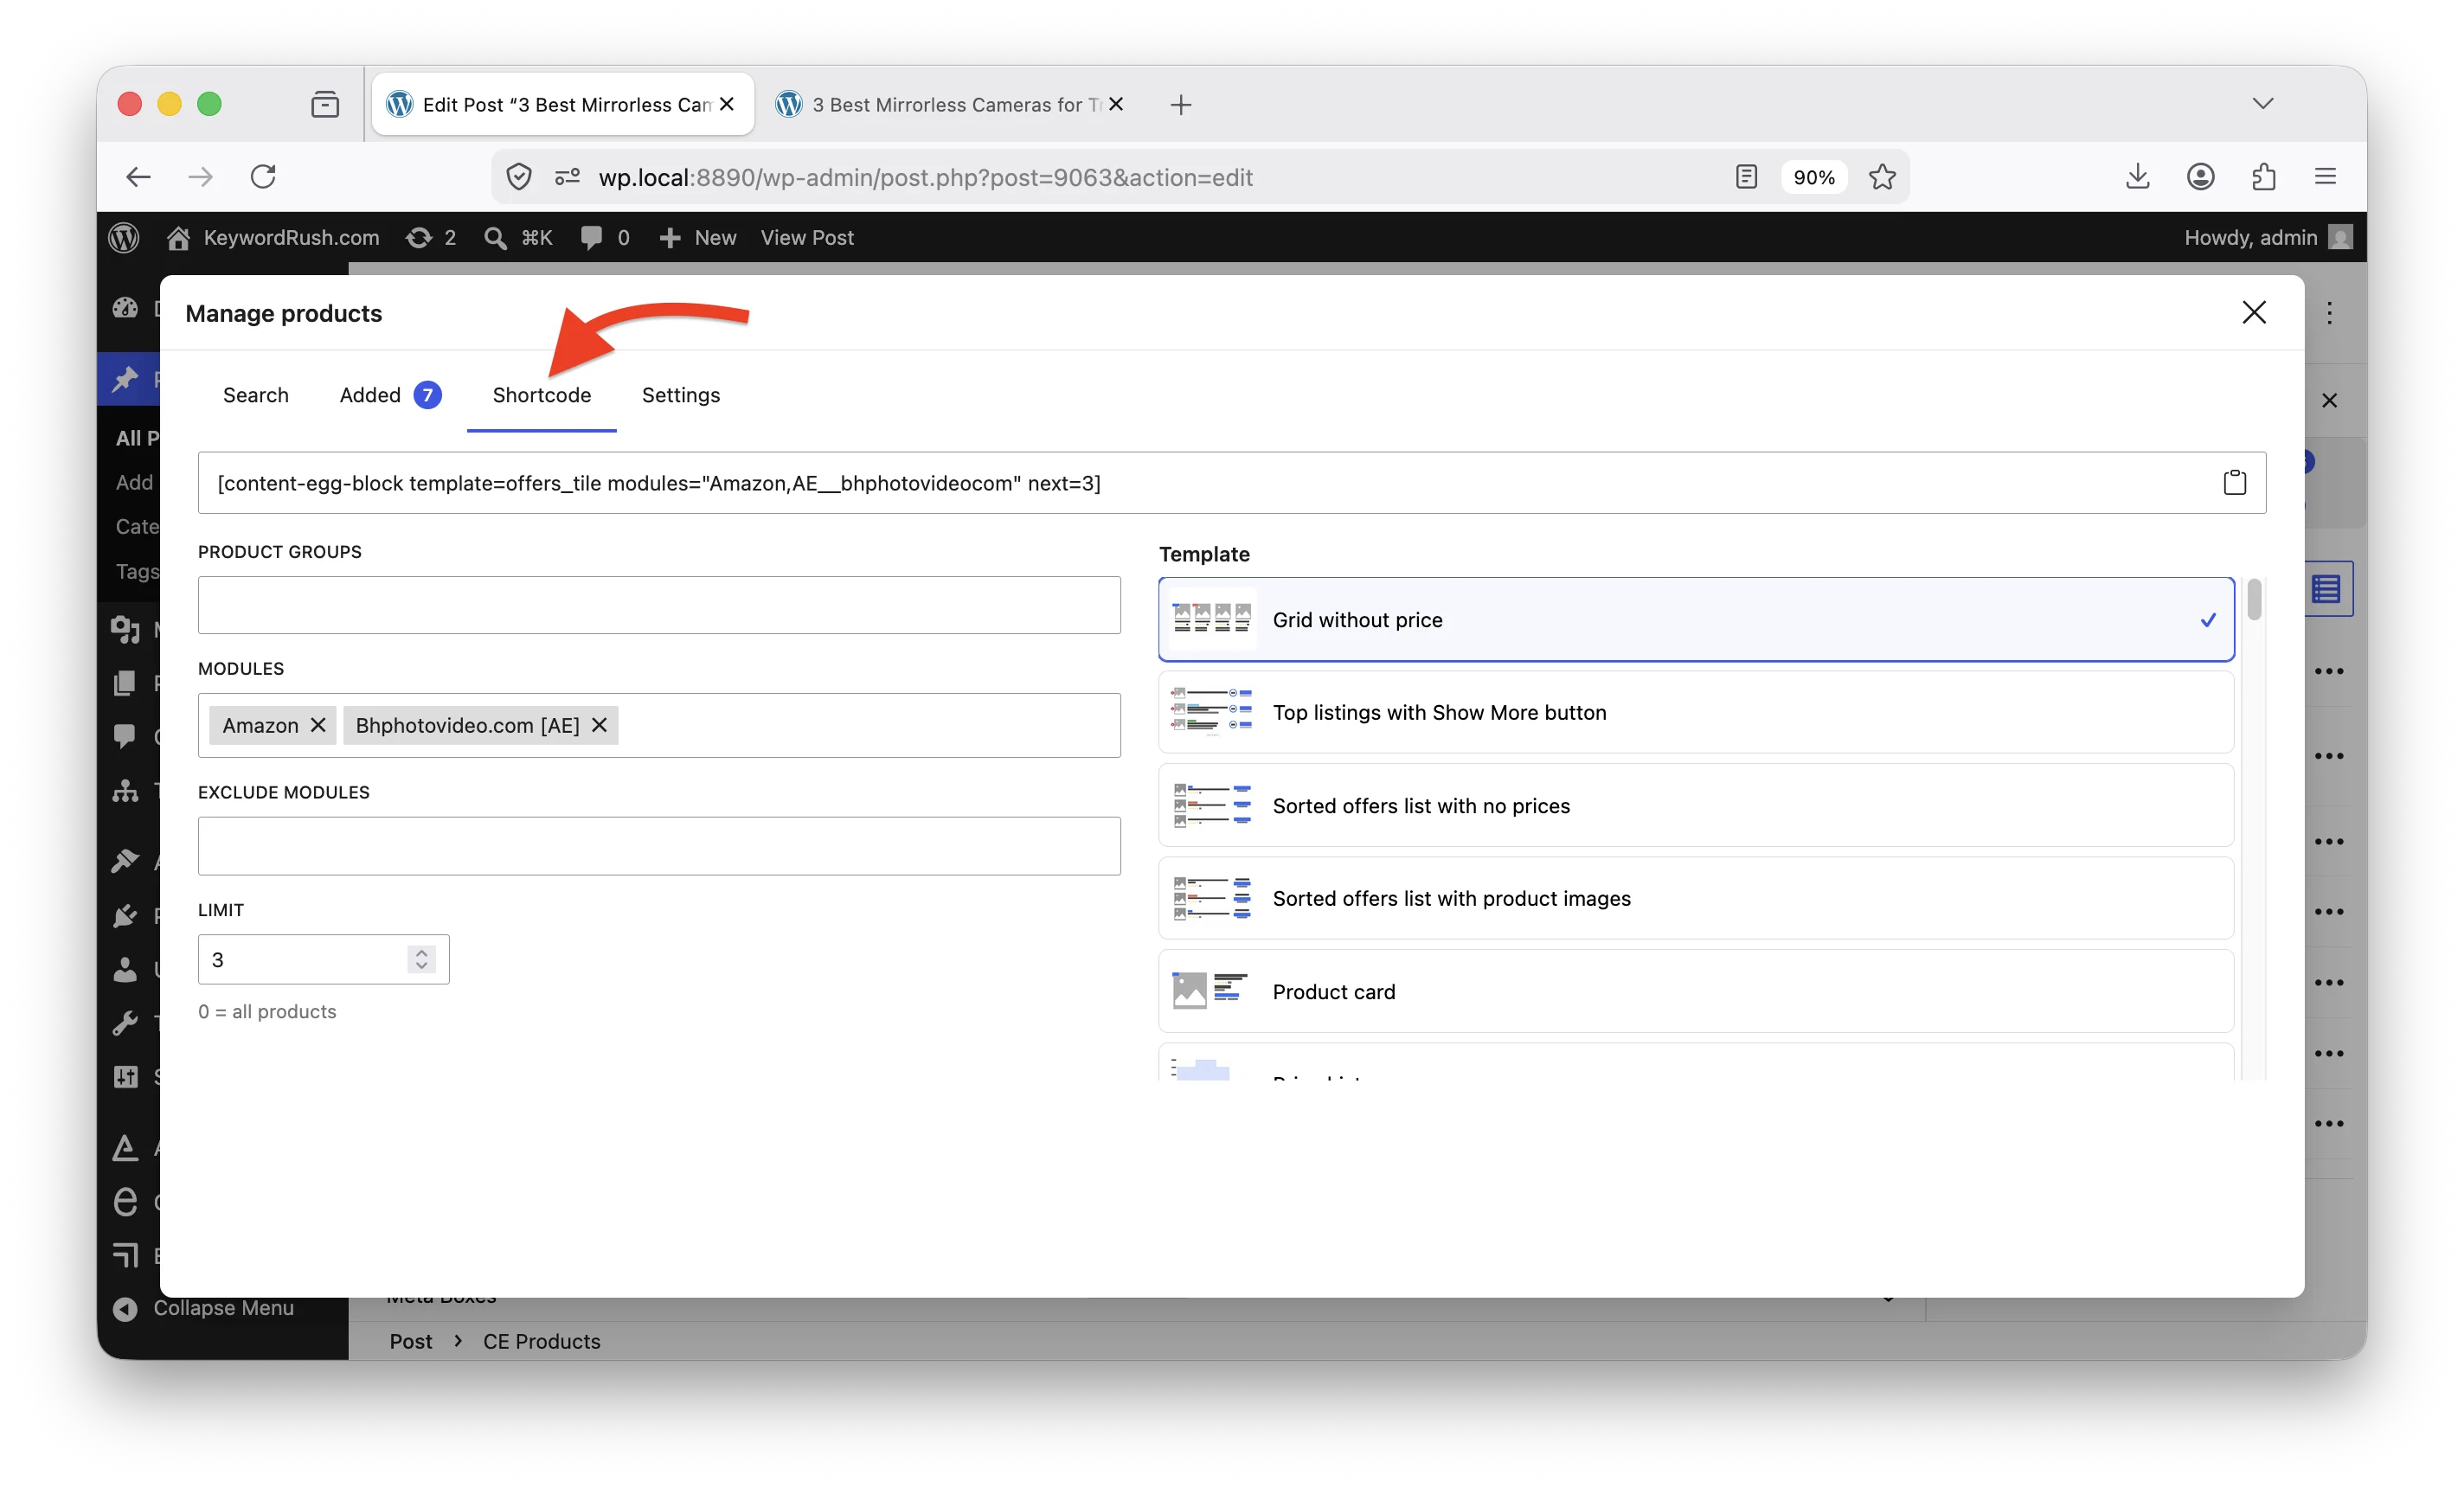Choose Top listings with Show More button template
Screen dimensions: 2464x1488
[x=1696, y=712]
